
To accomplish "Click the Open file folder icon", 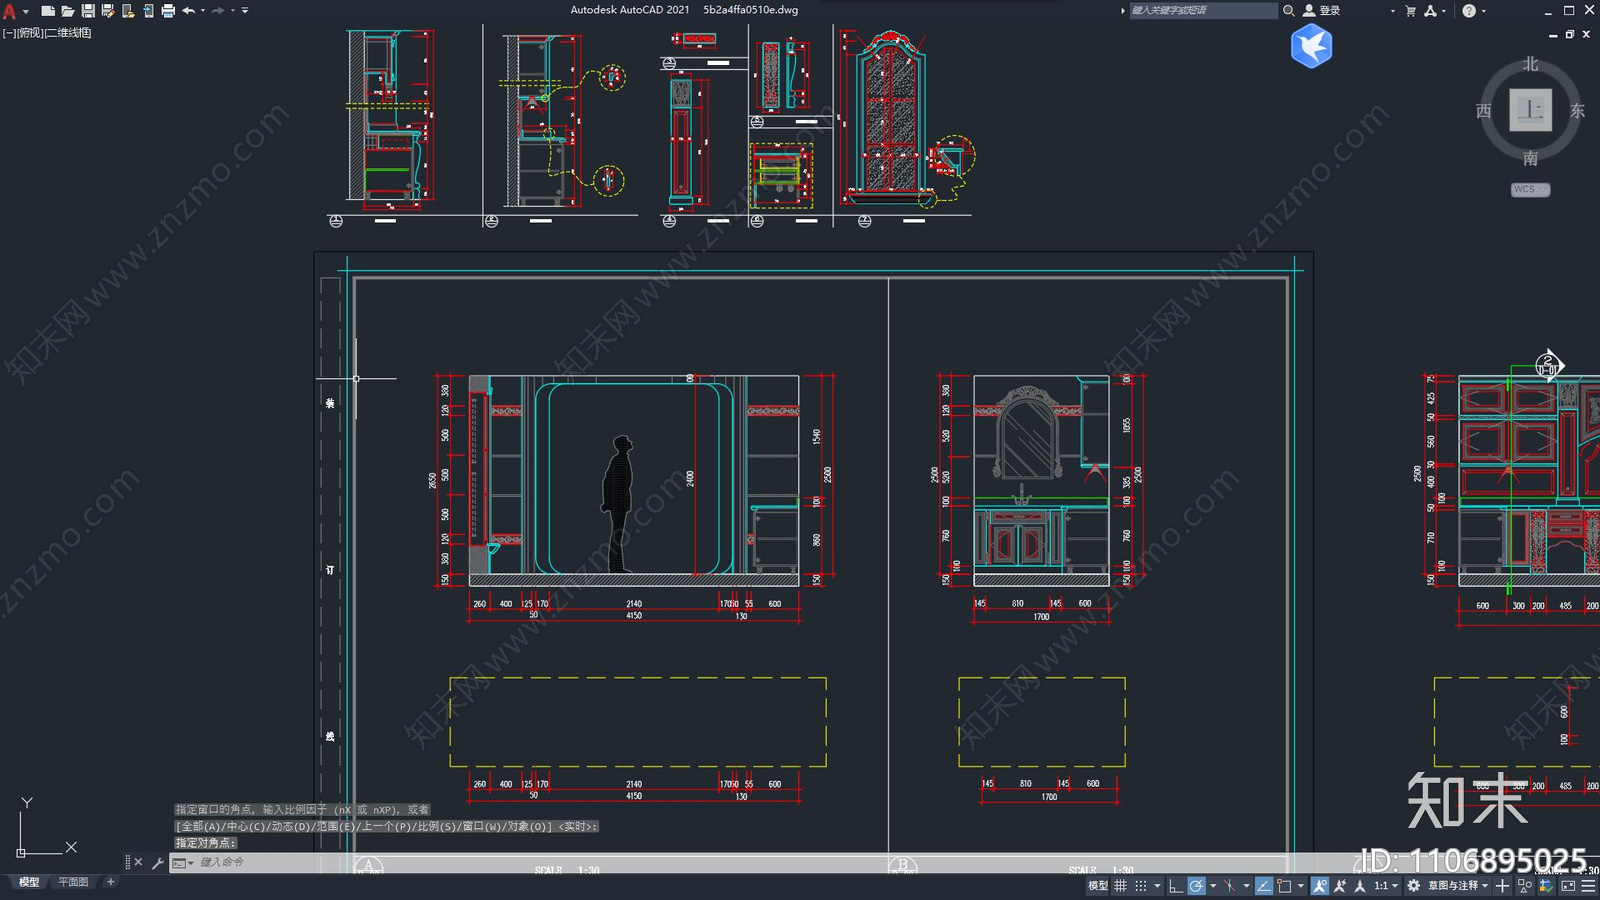I will tap(67, 11).
